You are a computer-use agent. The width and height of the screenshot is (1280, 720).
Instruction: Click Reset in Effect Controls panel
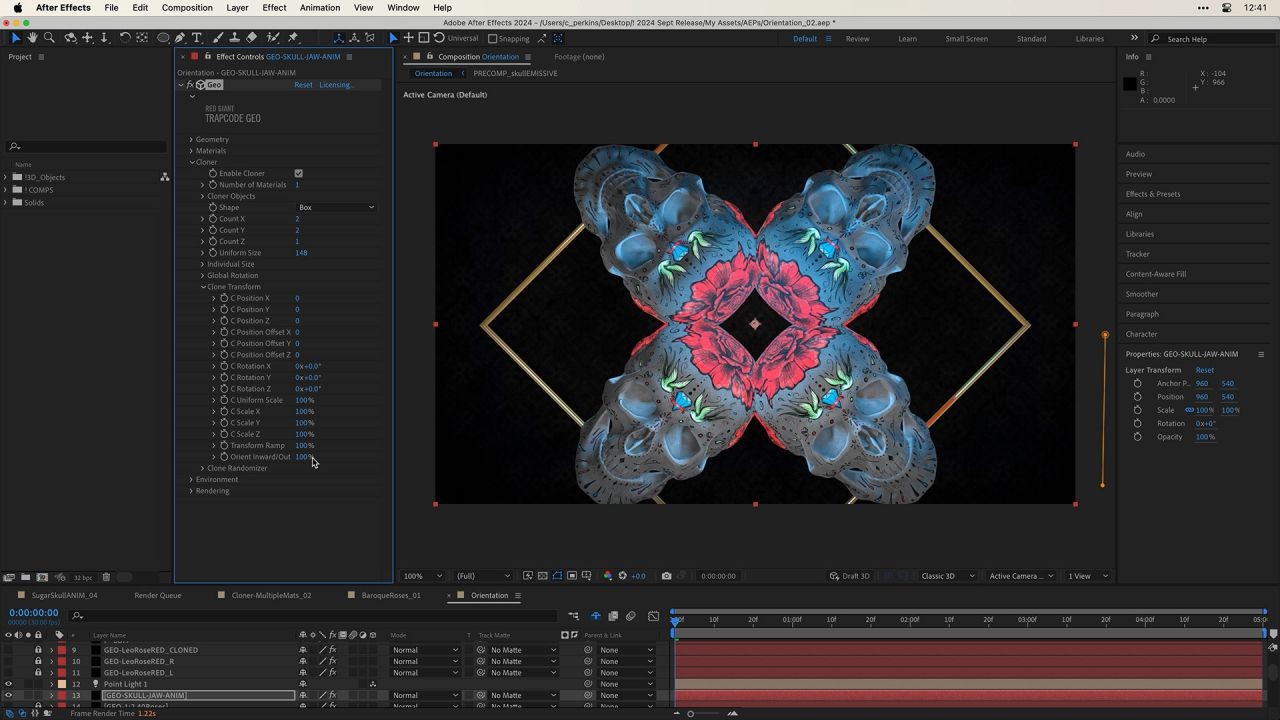point(303,85)
